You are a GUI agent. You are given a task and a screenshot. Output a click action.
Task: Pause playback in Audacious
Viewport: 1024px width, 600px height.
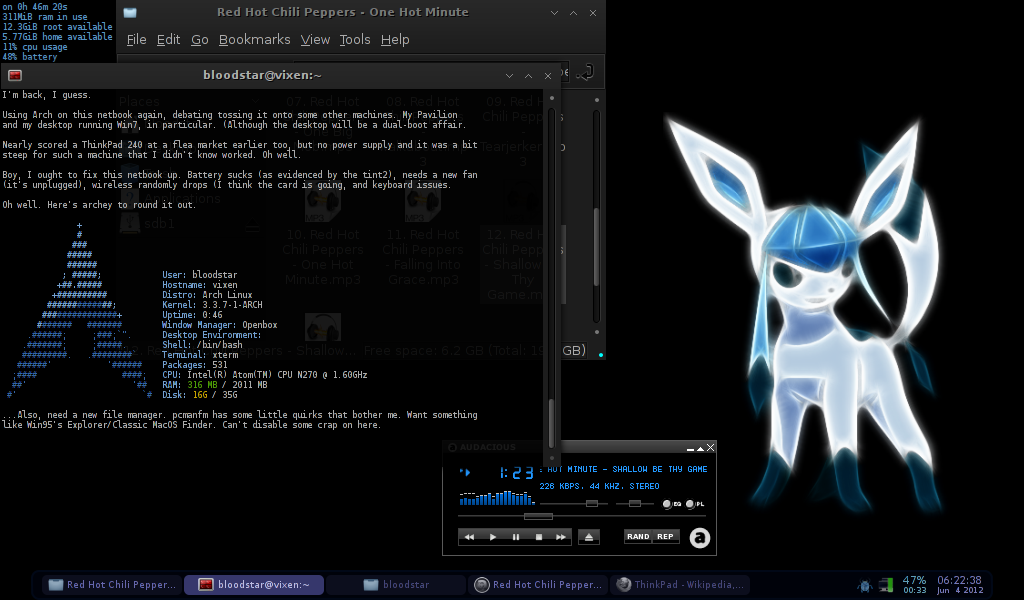click(516, 537)
